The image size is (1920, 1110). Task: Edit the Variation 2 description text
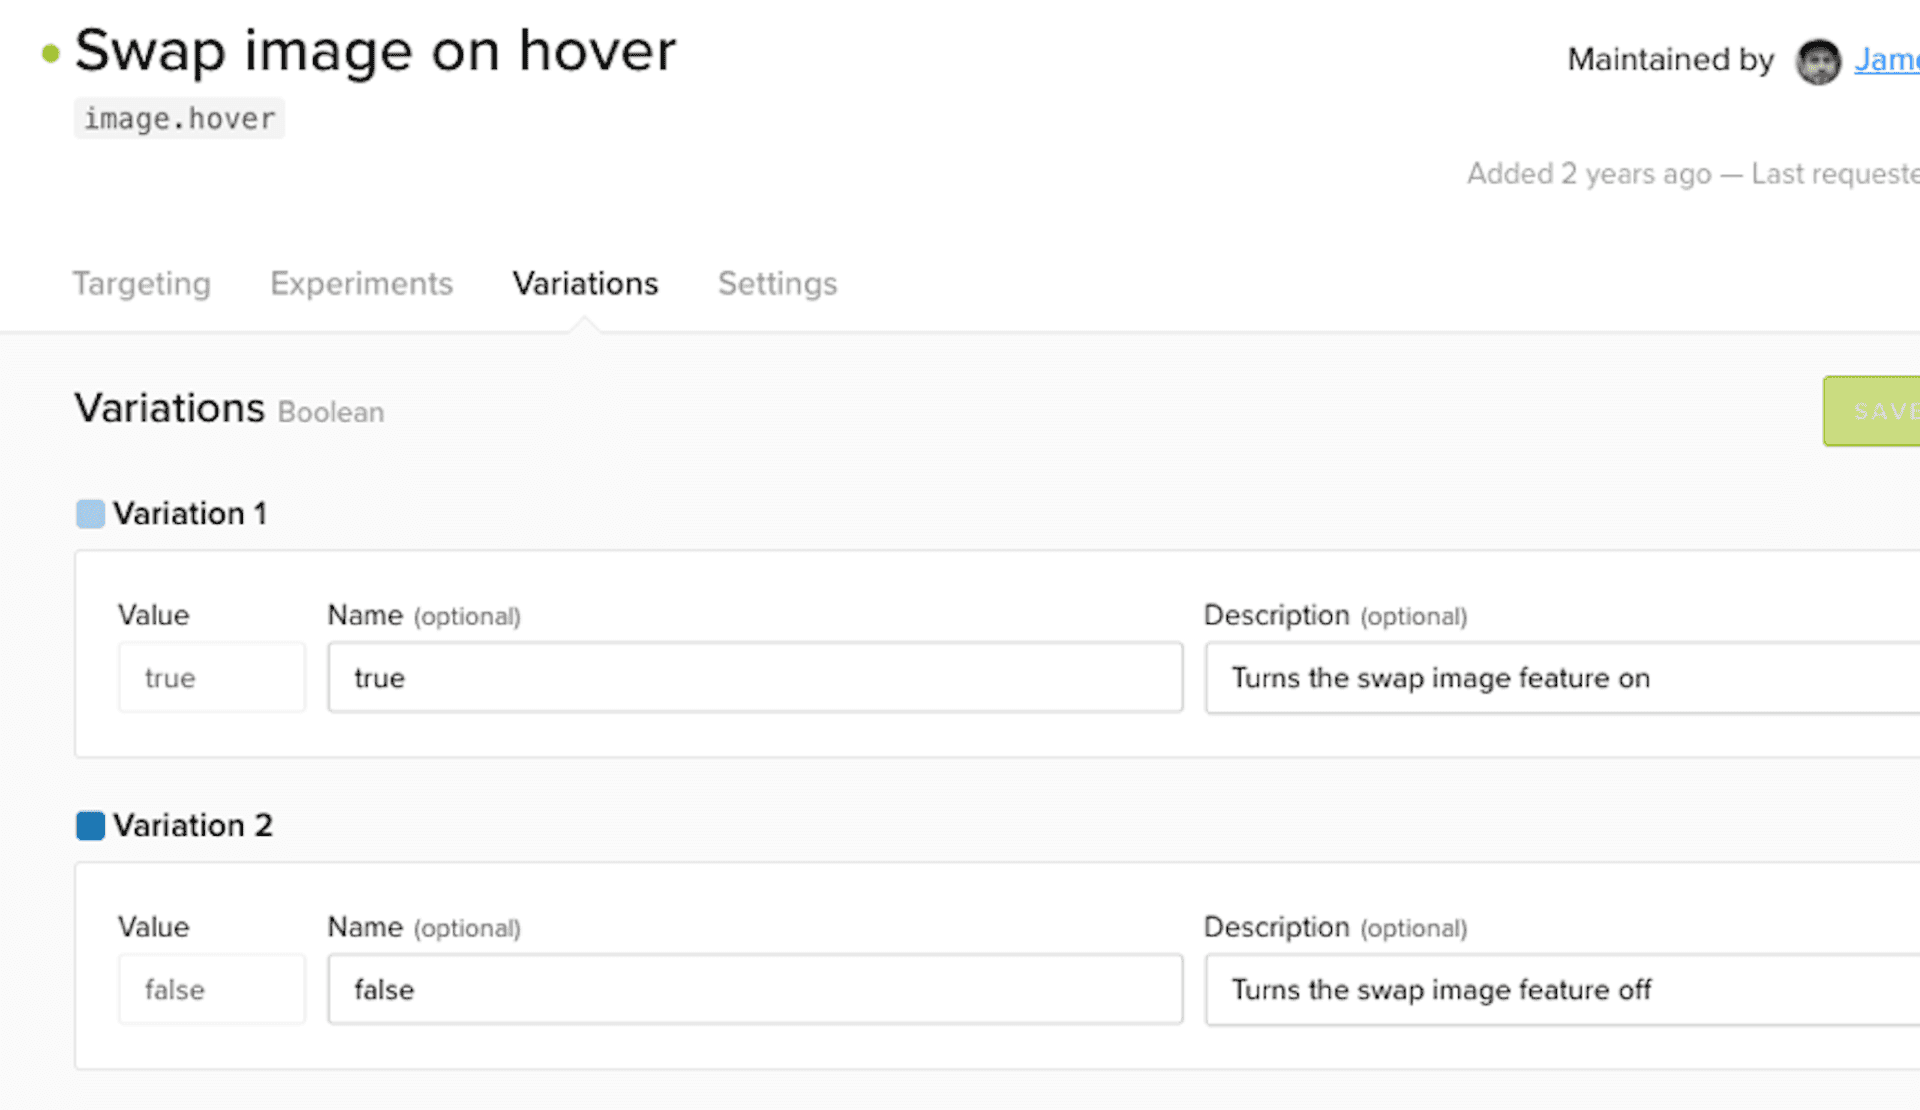pyautogui.click(x=1558, y=989)
